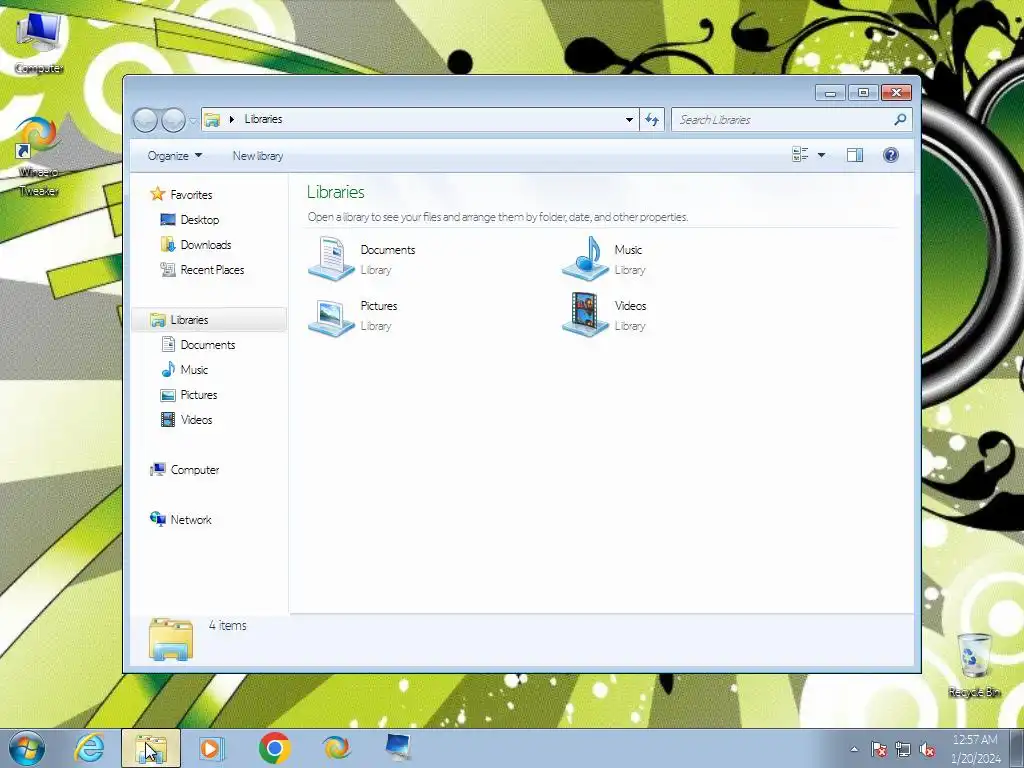Select the Recycle Bin desktop icon
The width and height of the screenshot is (1024, 768).
pos(974,665)
